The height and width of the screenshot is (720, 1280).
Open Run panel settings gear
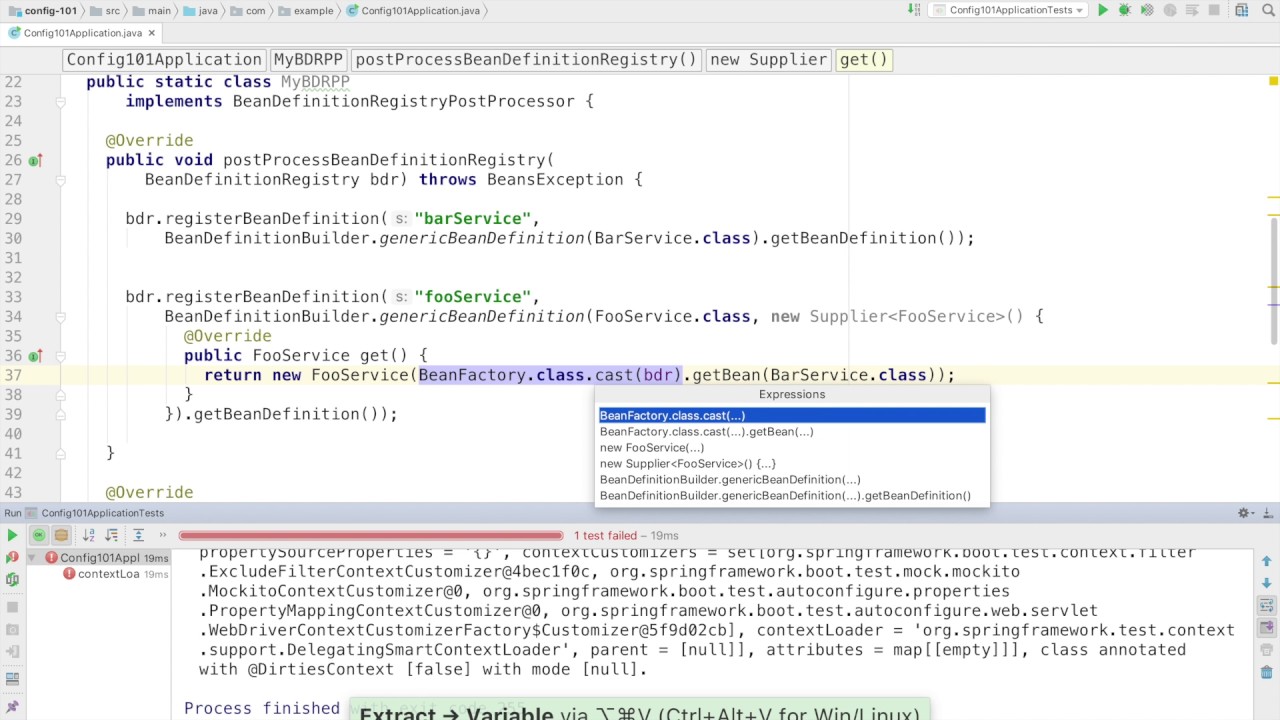click(x=1245, y=513)
